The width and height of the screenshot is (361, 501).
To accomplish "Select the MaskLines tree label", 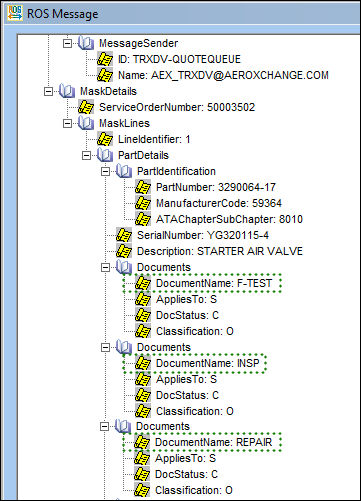I will click(124, 123).
